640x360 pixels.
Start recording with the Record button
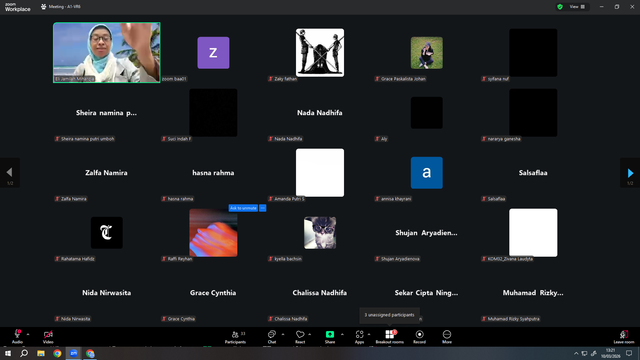click(419, 337)
